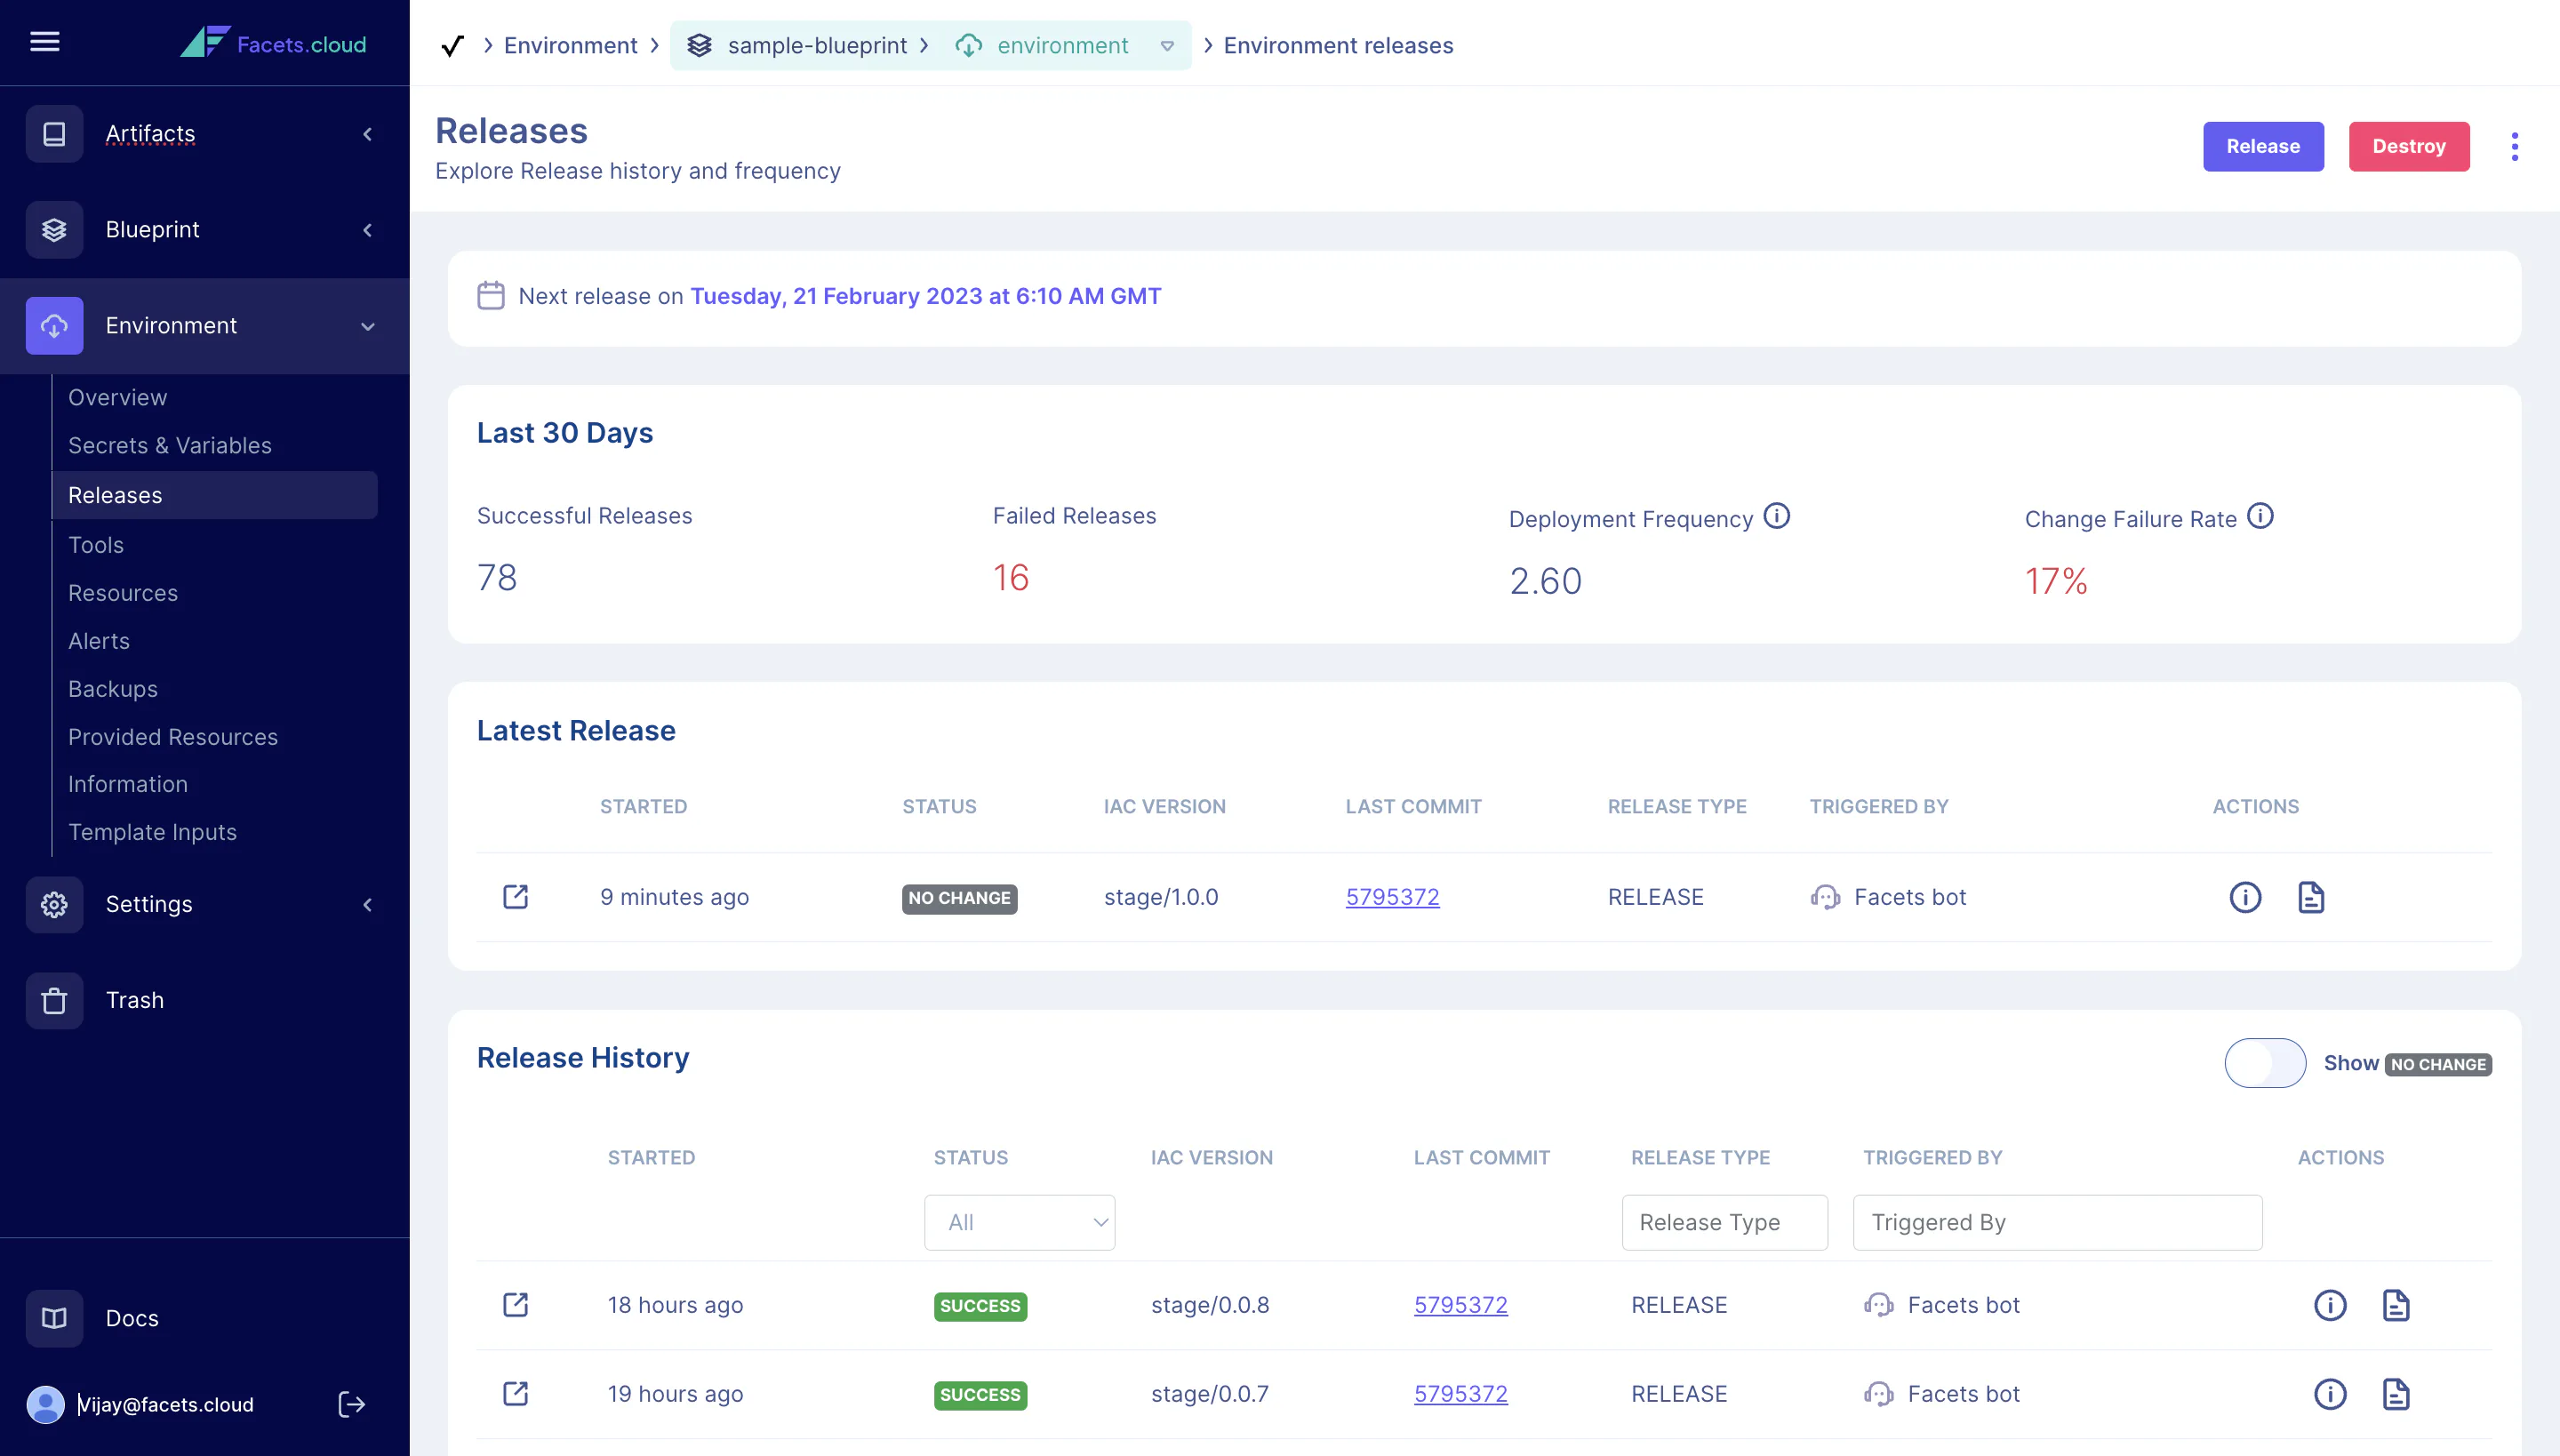Open external link icon for 18 hours ago row
This screenshot has width=2560, height=1456.
click(x=515, y=1304)
